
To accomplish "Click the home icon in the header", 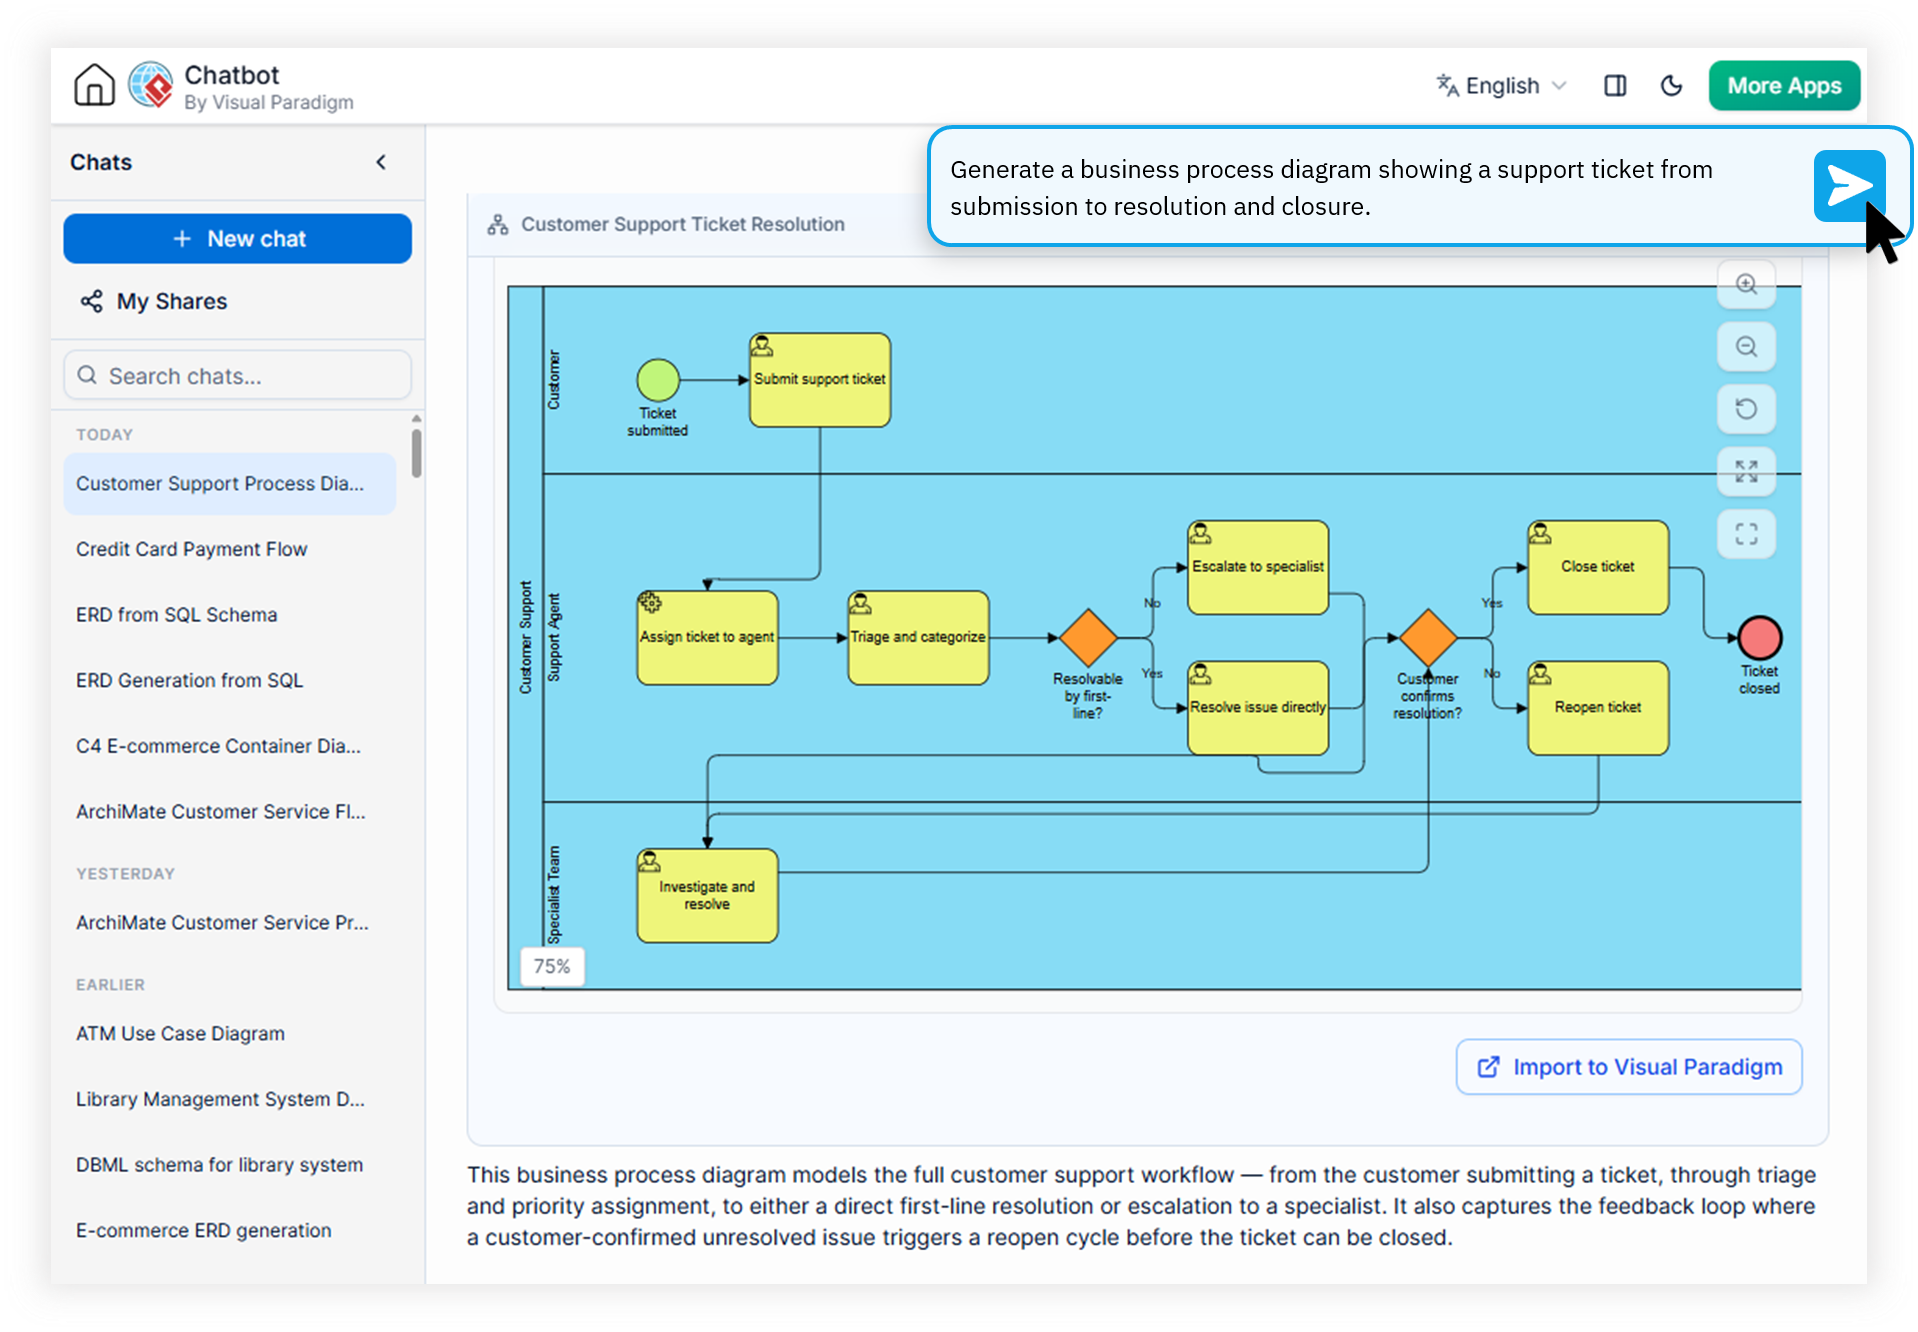I will pos(94,85).
